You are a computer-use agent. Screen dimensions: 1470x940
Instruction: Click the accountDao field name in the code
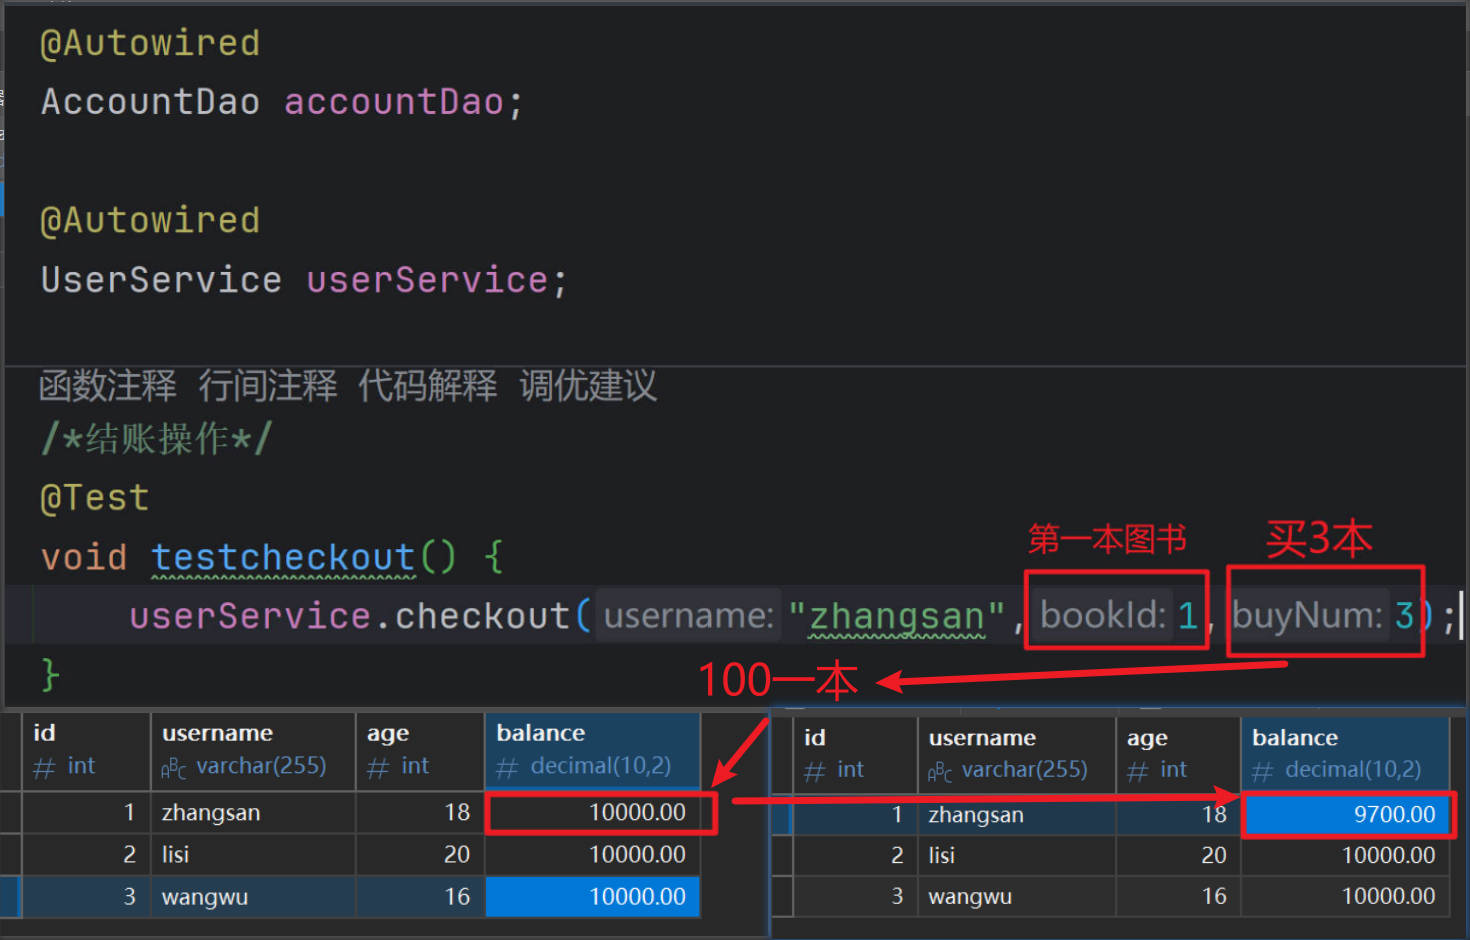pos(394,102)
